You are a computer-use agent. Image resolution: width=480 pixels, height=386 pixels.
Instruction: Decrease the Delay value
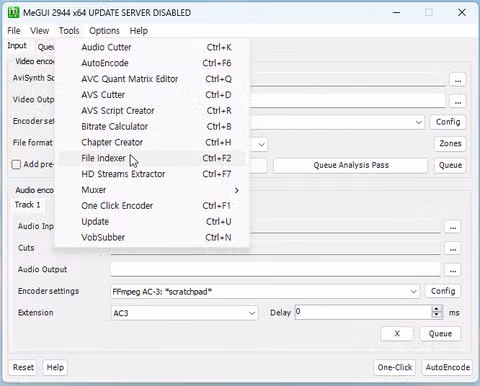(x=436, y=315)
